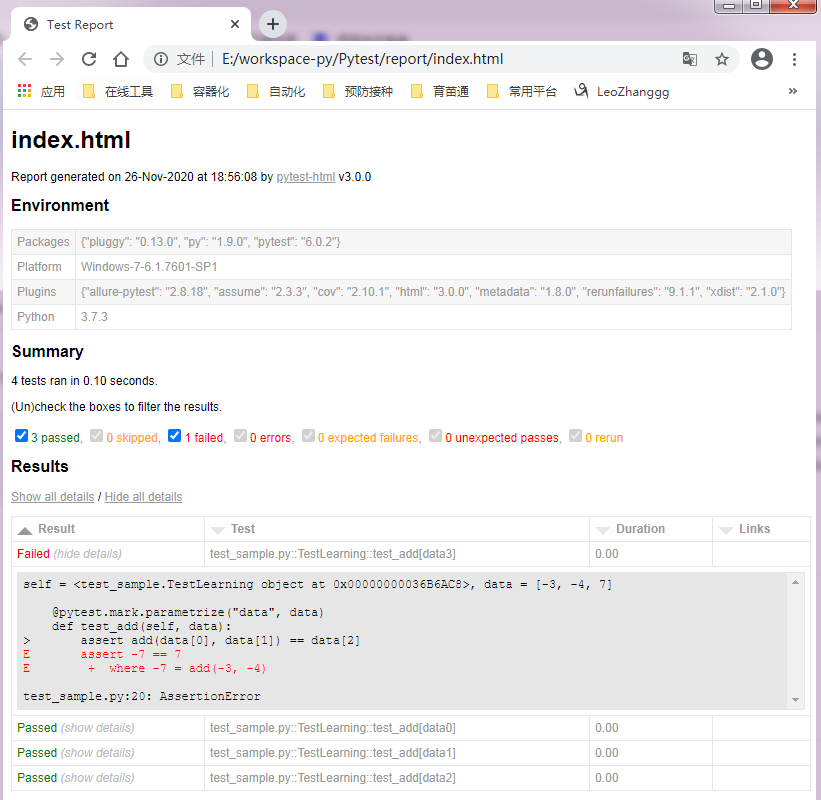Open a new browser tab

[273, 24]
